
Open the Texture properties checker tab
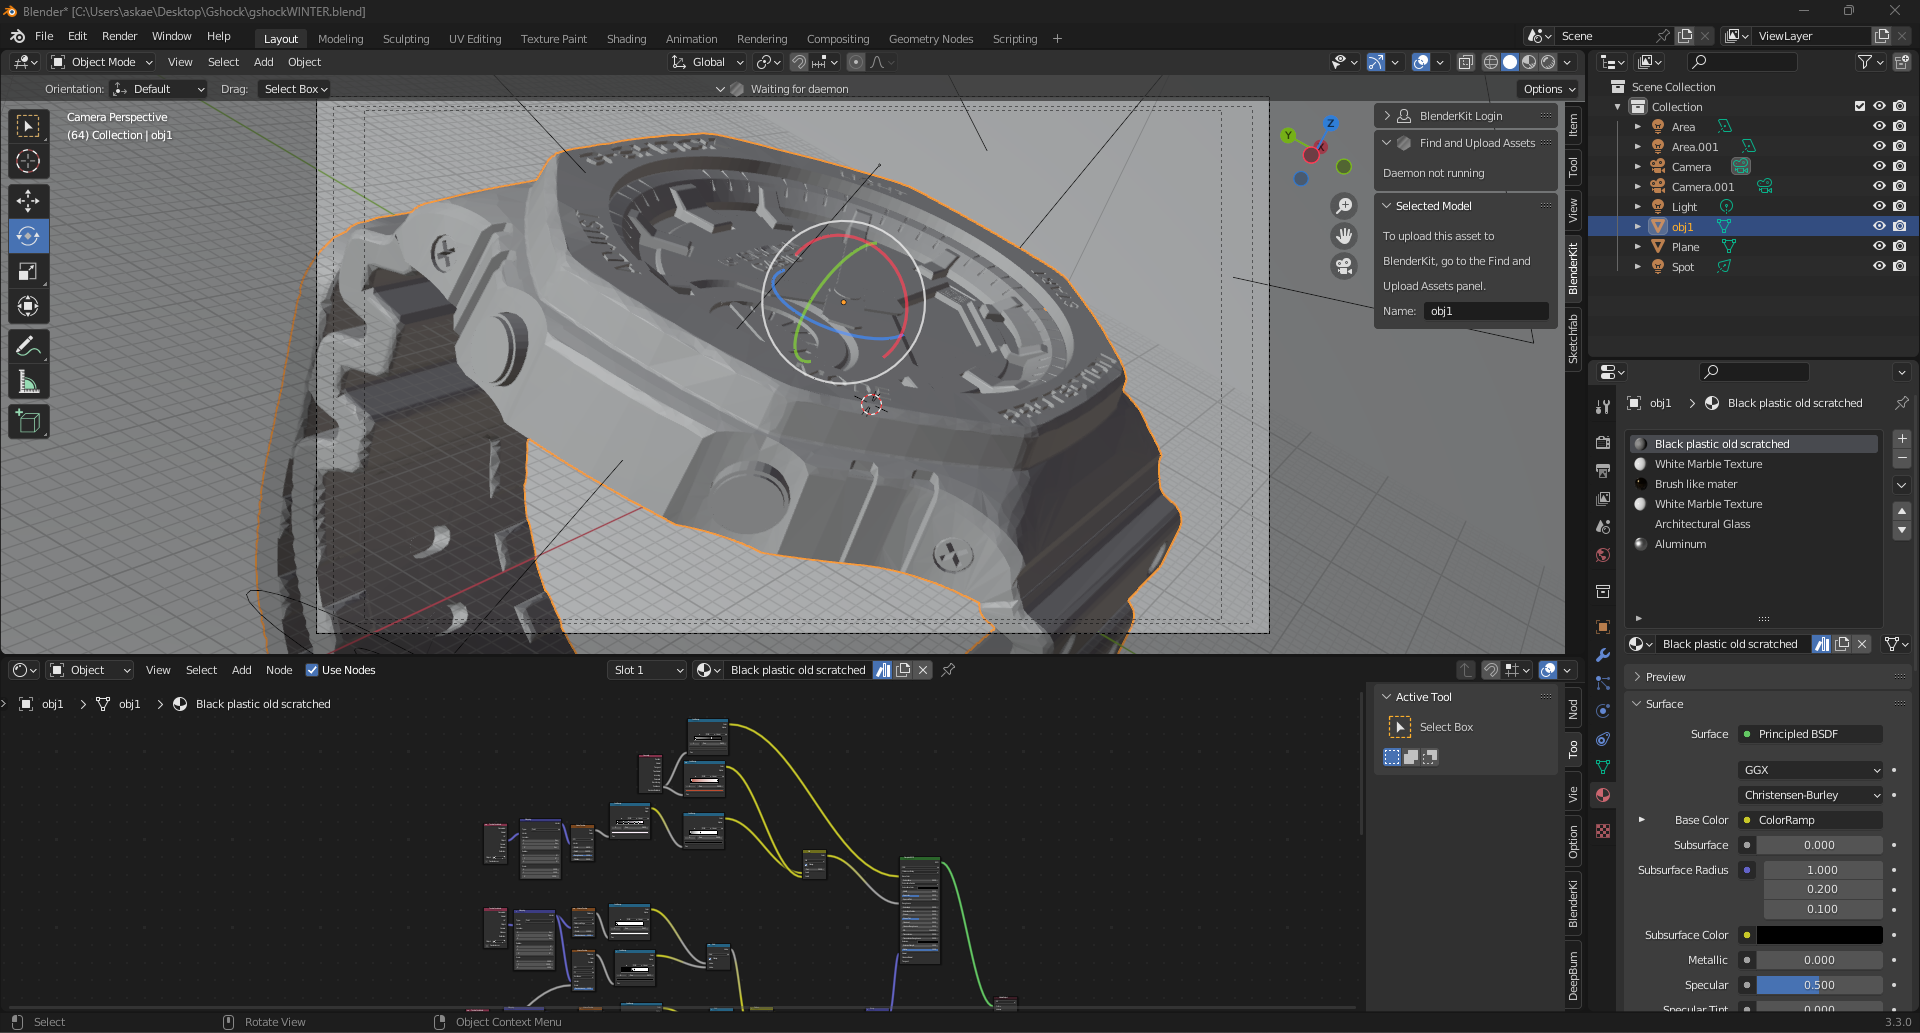pyautogui.click(x=1603, y=831)
